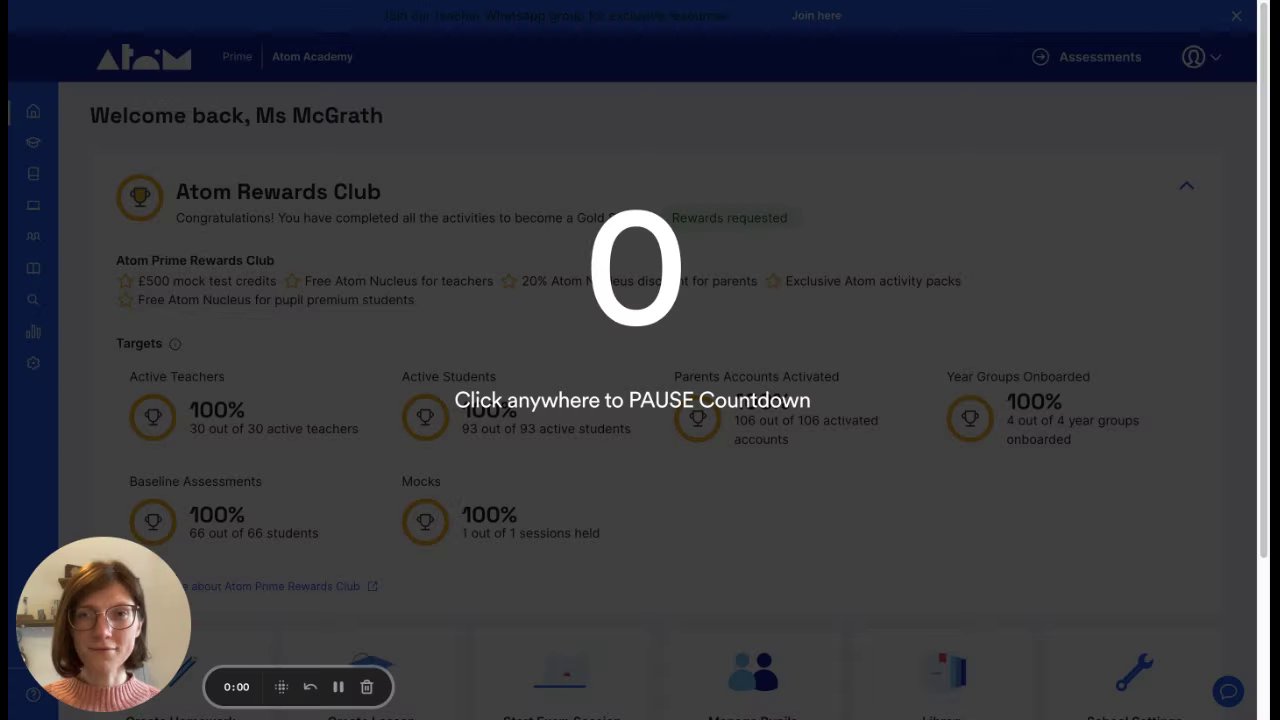Click the Rewards requested status badge
The height and width of the screenshot is (720, 1280).
pos(729,218)
